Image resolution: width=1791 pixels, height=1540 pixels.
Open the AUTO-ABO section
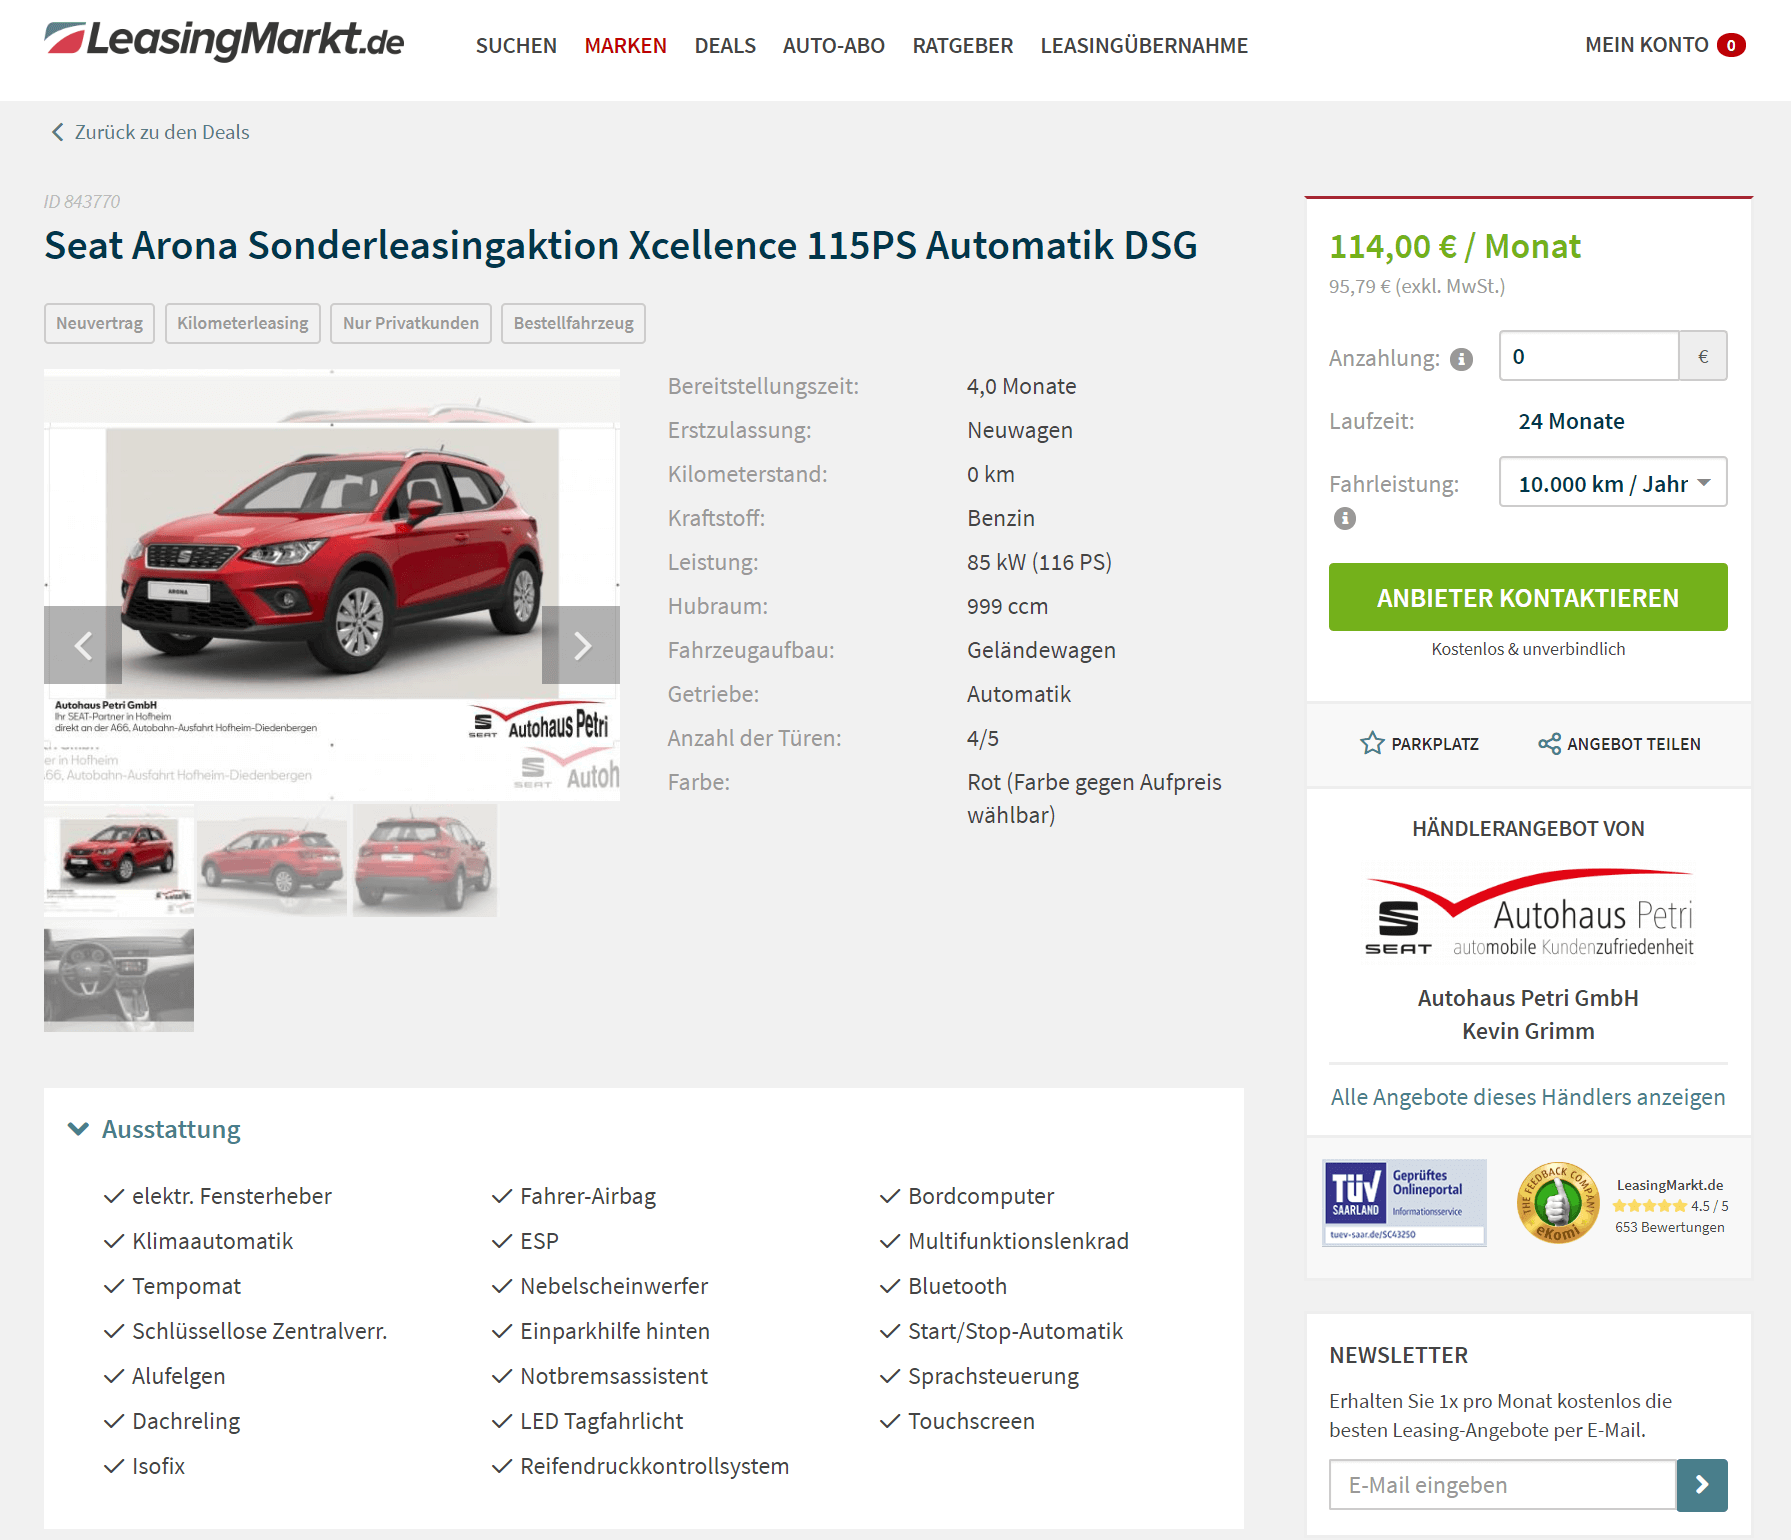tap(834, 46)
